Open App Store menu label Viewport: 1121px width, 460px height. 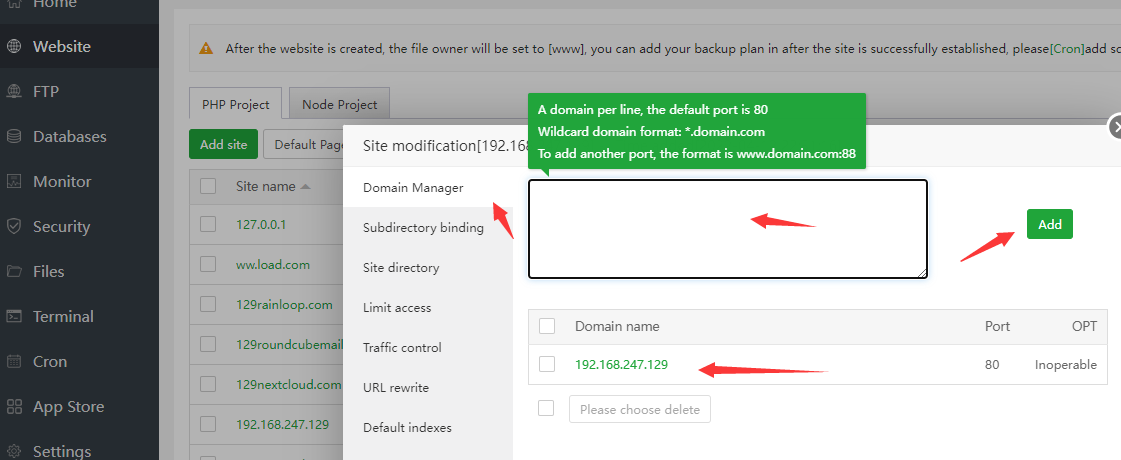pos(69,406)
